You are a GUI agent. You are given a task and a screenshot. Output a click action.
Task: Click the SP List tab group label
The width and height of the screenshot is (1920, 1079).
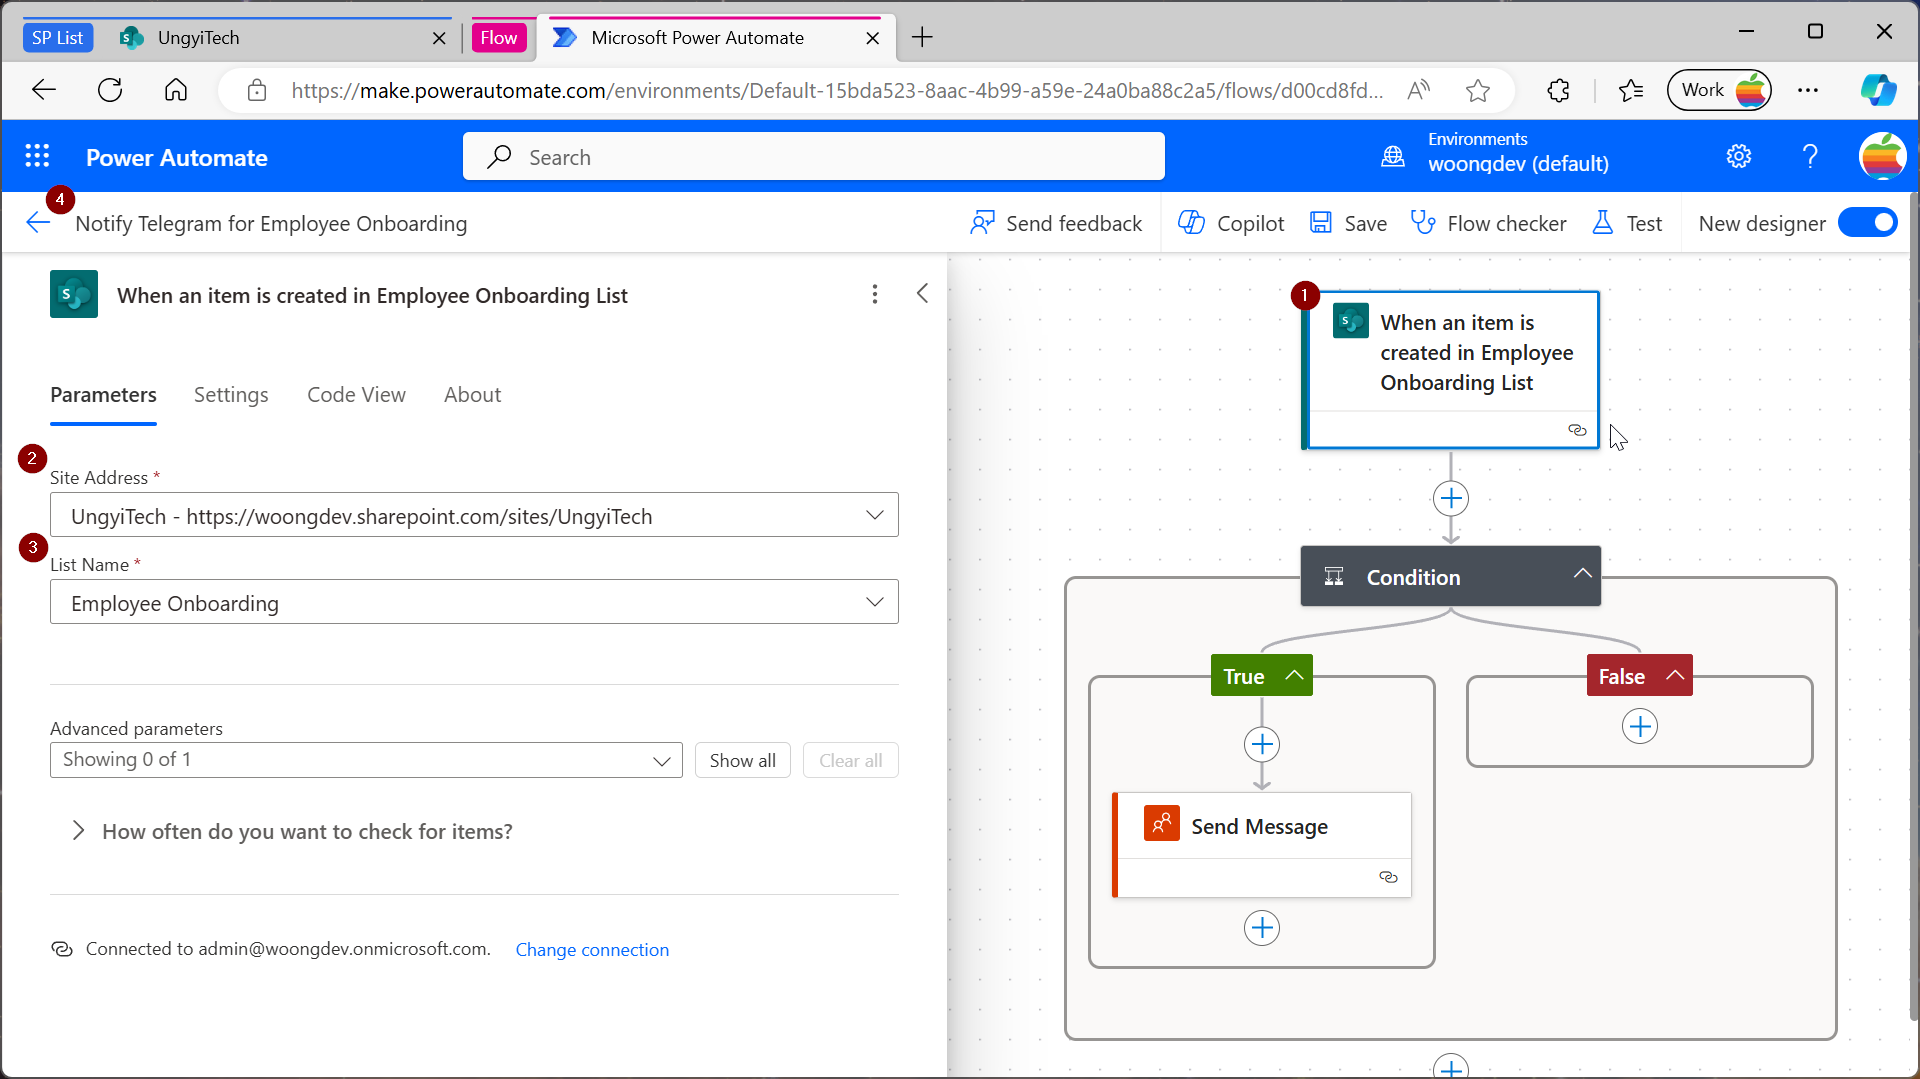click(57, 38)
